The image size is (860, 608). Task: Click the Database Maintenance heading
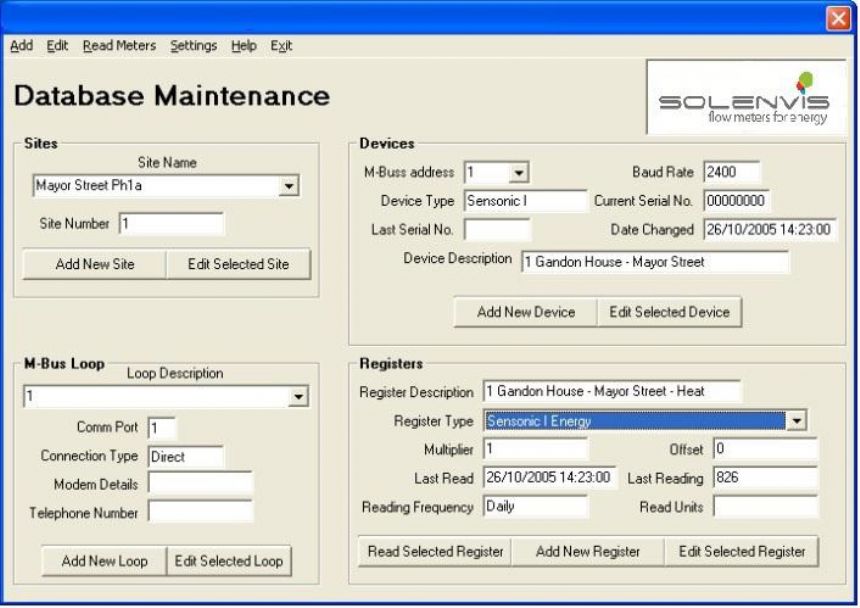point(172,96)
